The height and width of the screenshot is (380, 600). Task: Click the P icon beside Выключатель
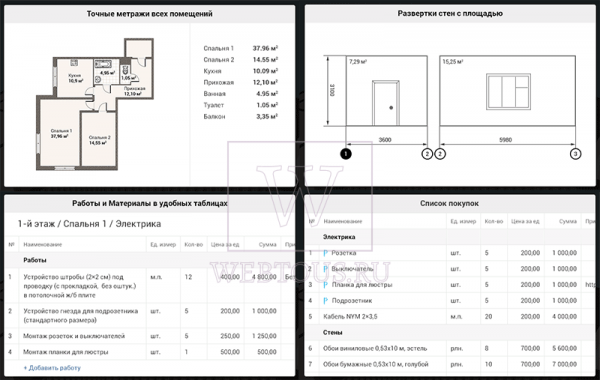(x=326, y=269)
